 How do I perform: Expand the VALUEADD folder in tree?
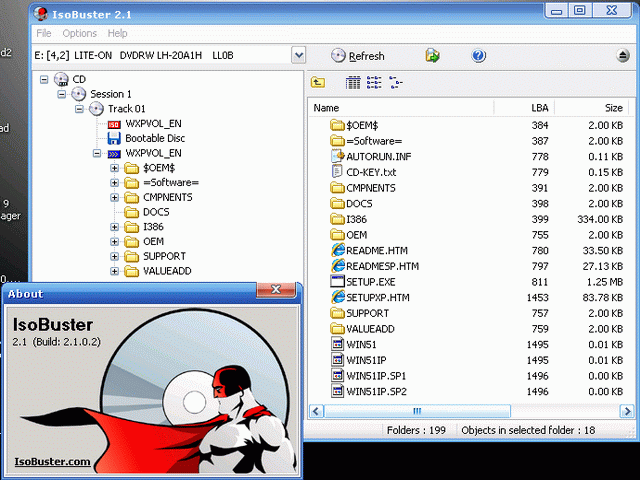pyautogui.click(x=115, y=271)
